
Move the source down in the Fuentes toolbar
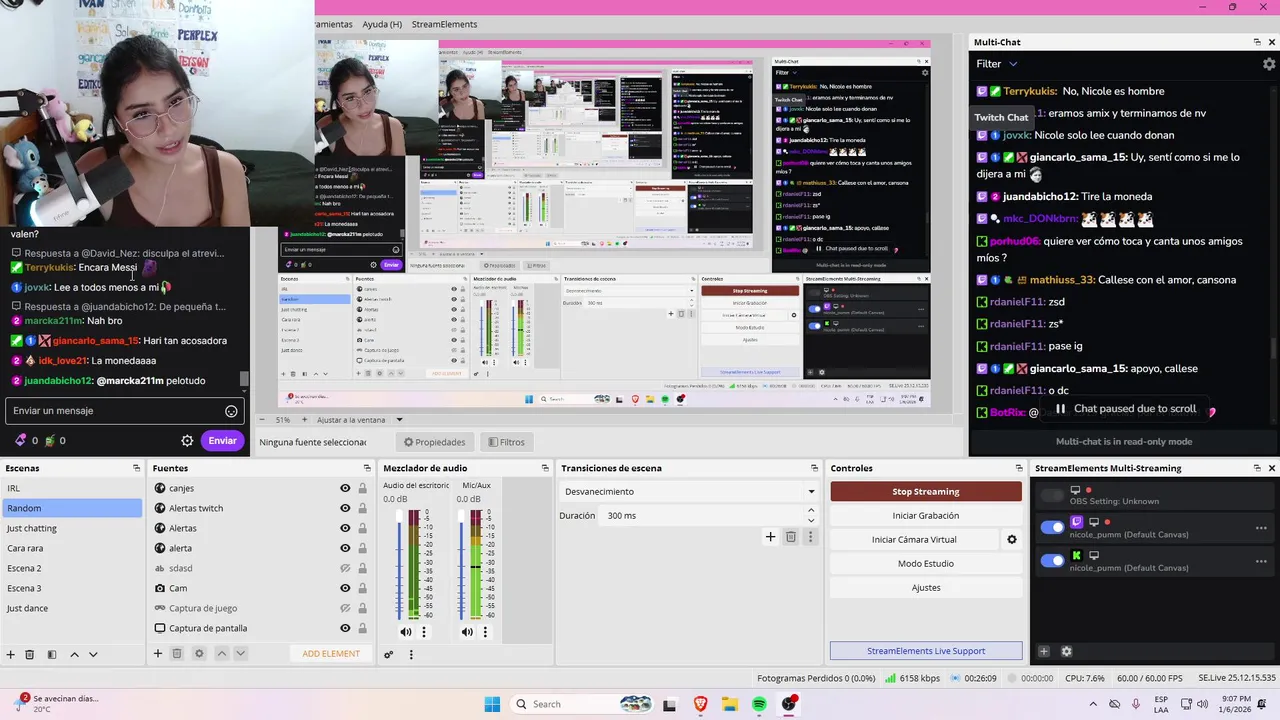point(241,654)
